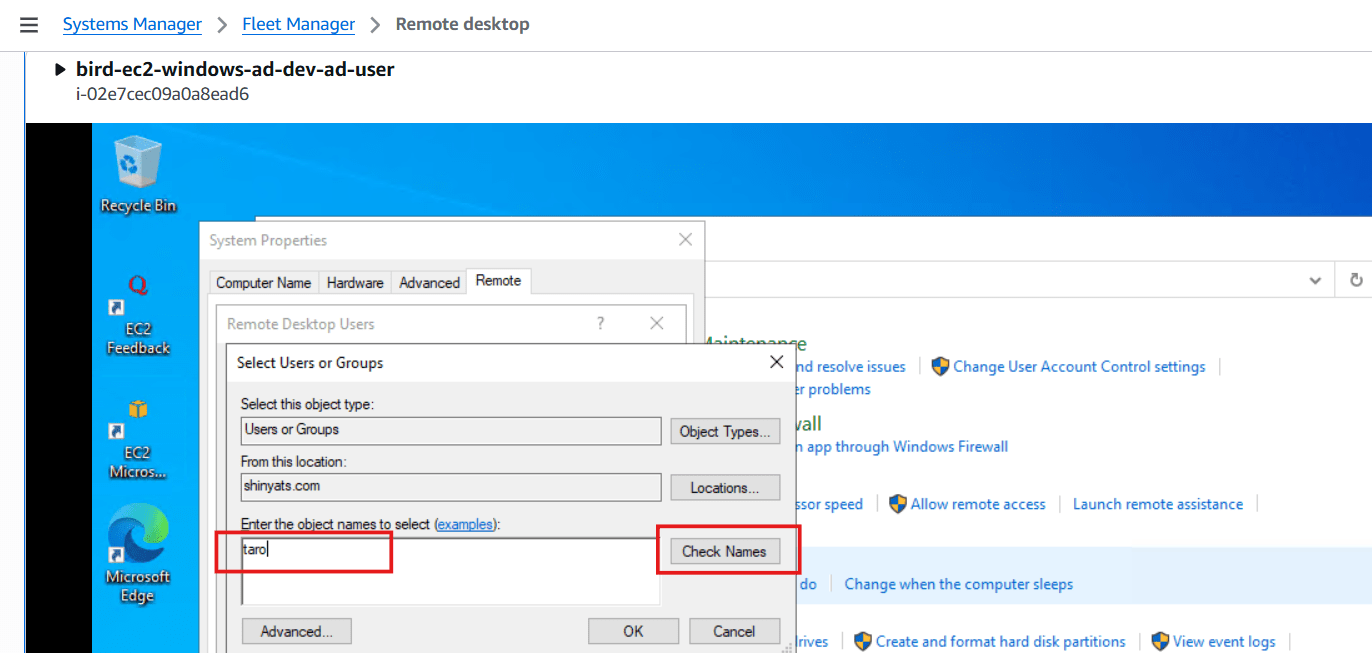Click the help question mark in Remote Desktop Users
1372x653 pixels.
[x=600, y=323]
